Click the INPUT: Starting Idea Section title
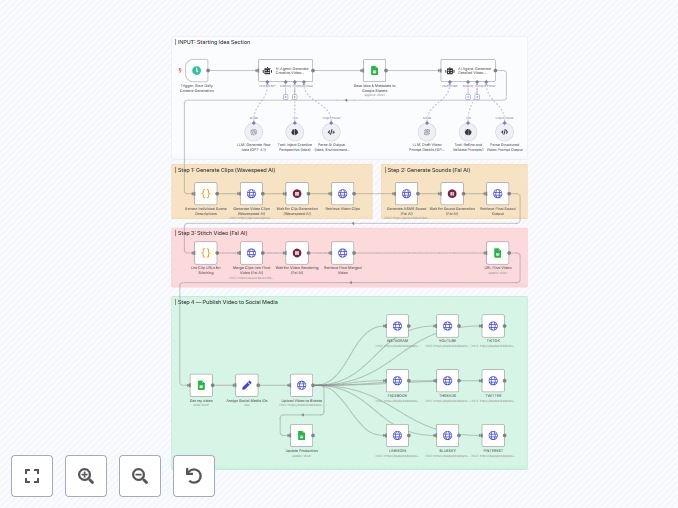Screen dimensions: 678x508 214,42
